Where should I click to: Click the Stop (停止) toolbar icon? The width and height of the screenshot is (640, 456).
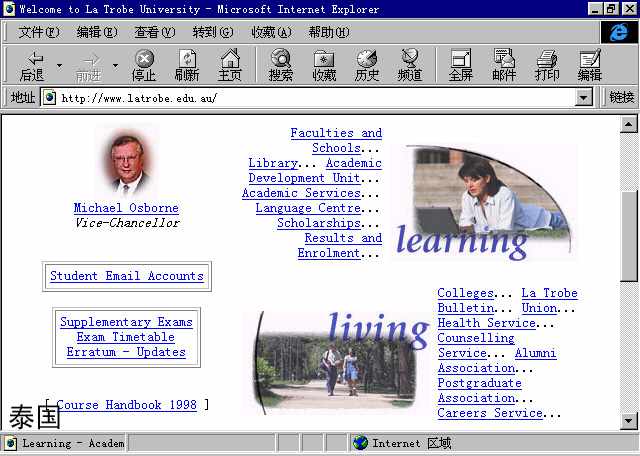point(144,66)
